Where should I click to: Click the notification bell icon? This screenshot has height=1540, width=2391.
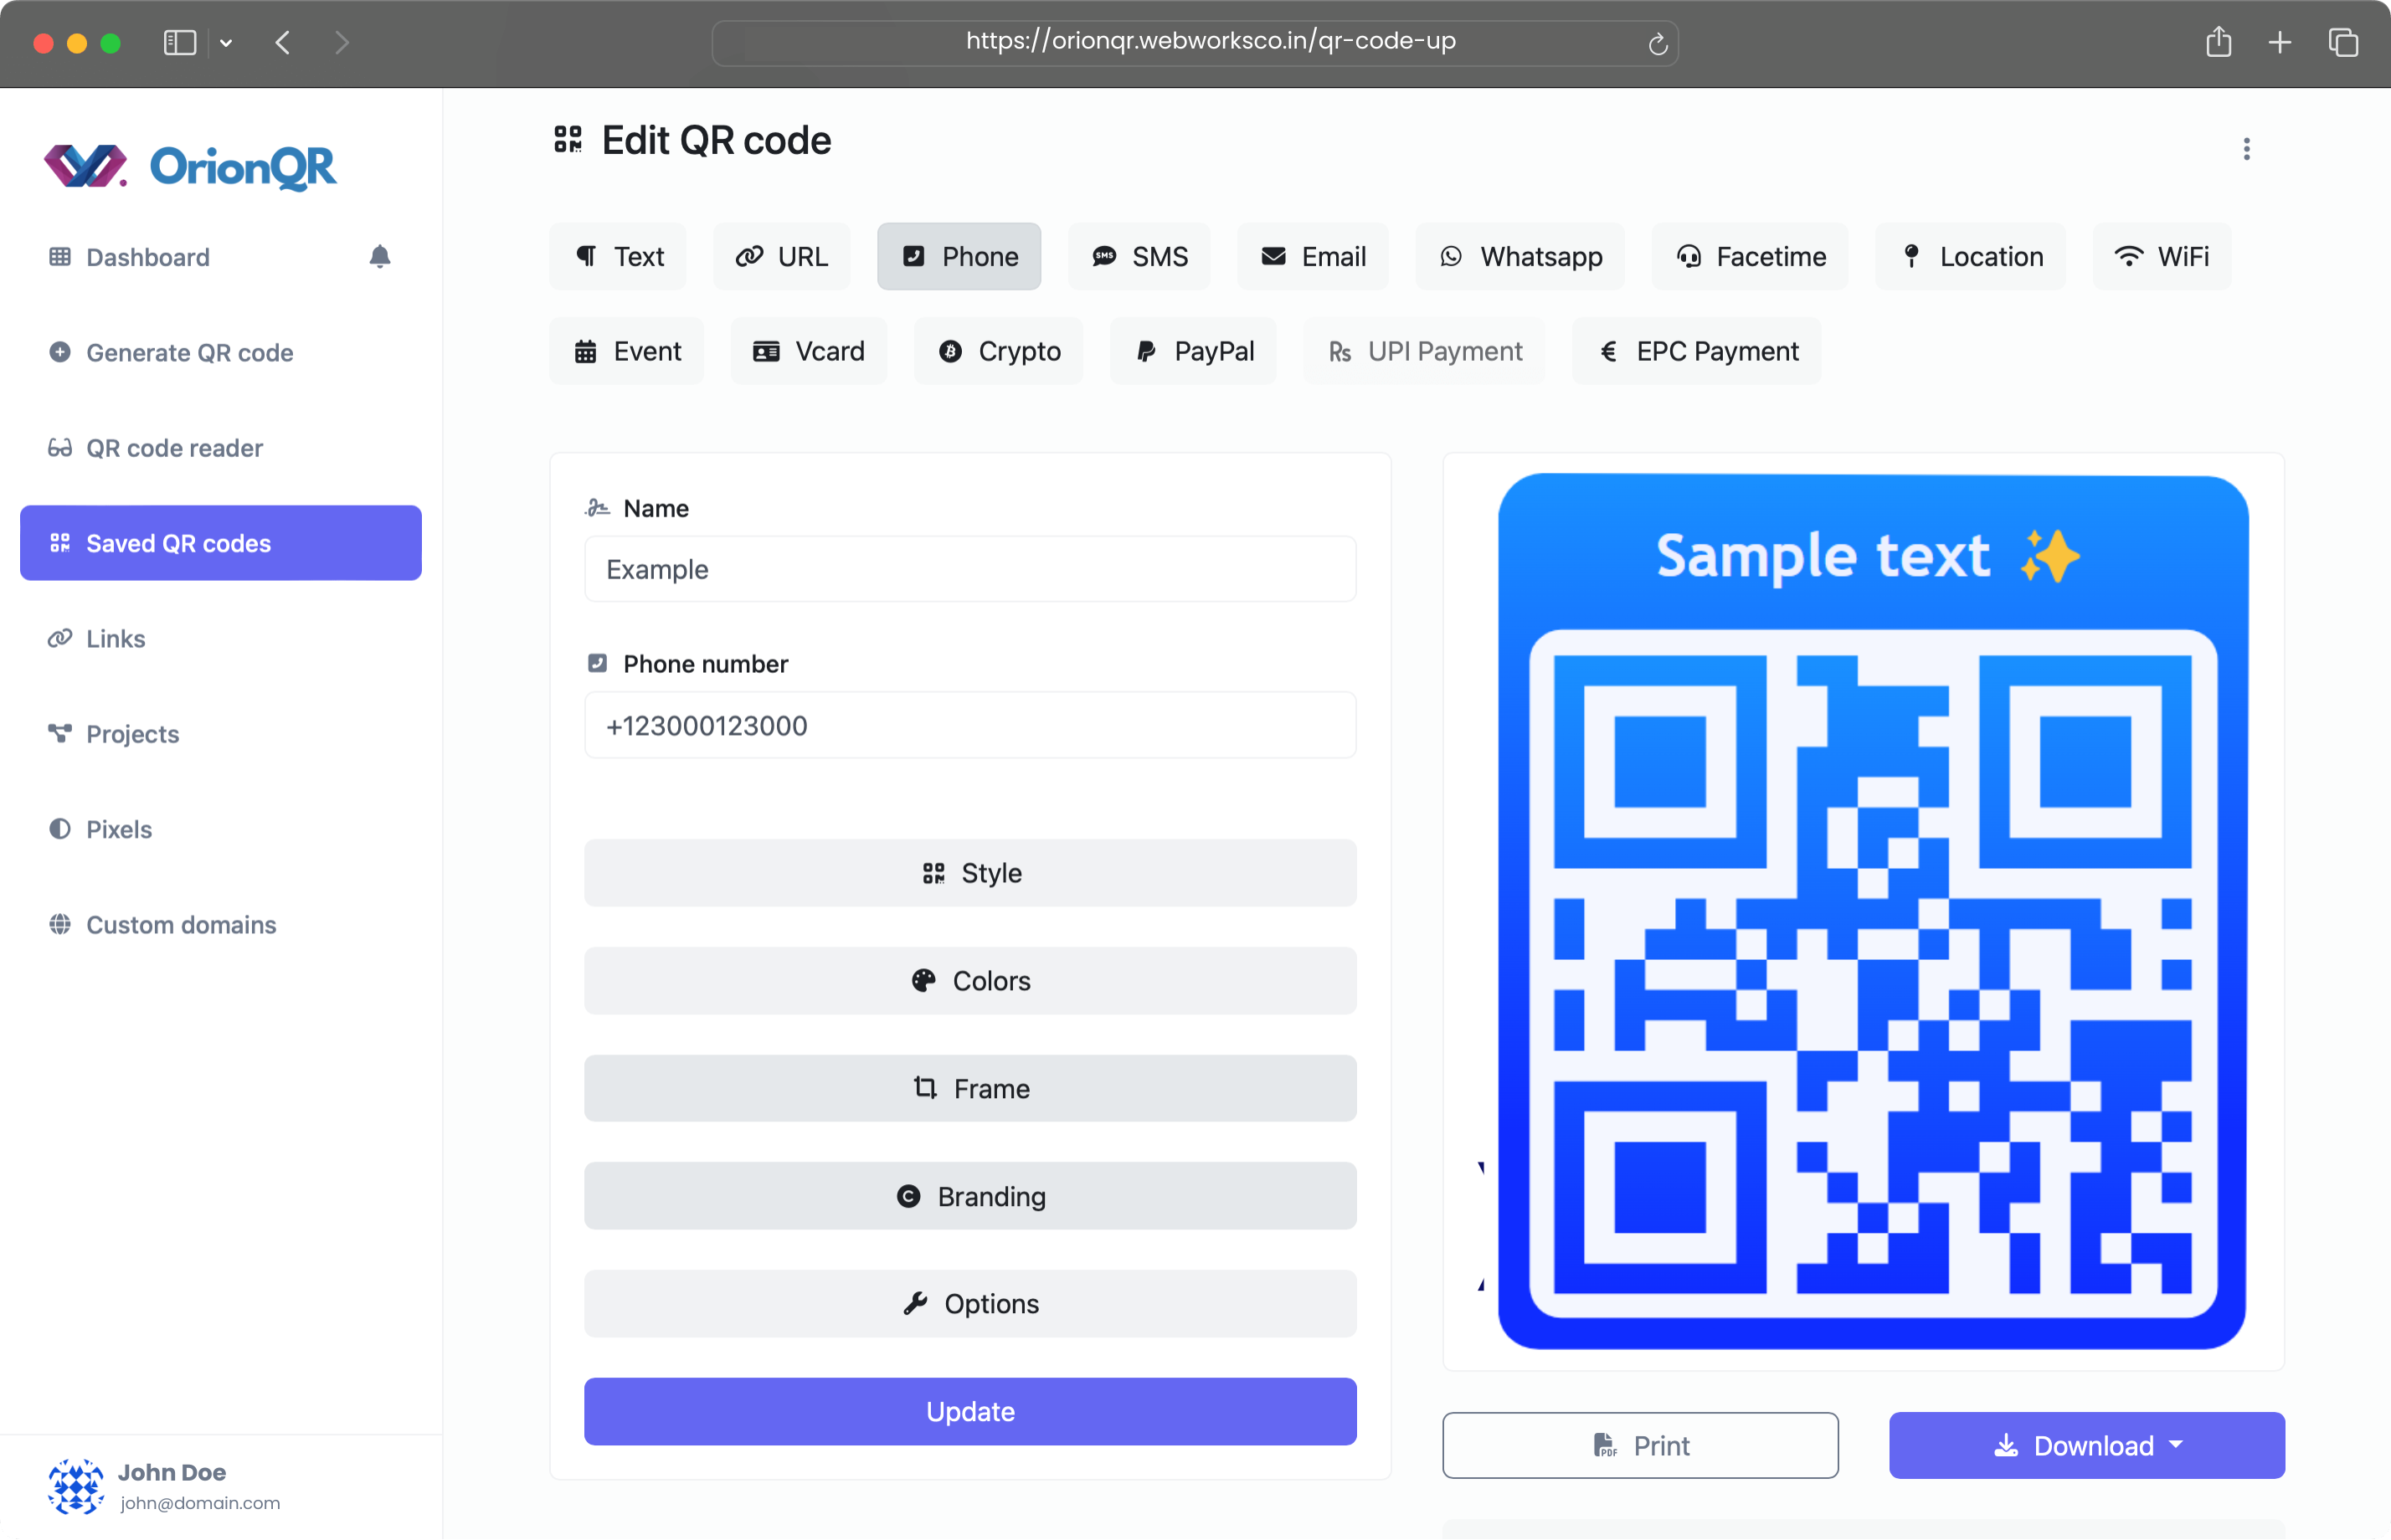(x=379, y=257)
